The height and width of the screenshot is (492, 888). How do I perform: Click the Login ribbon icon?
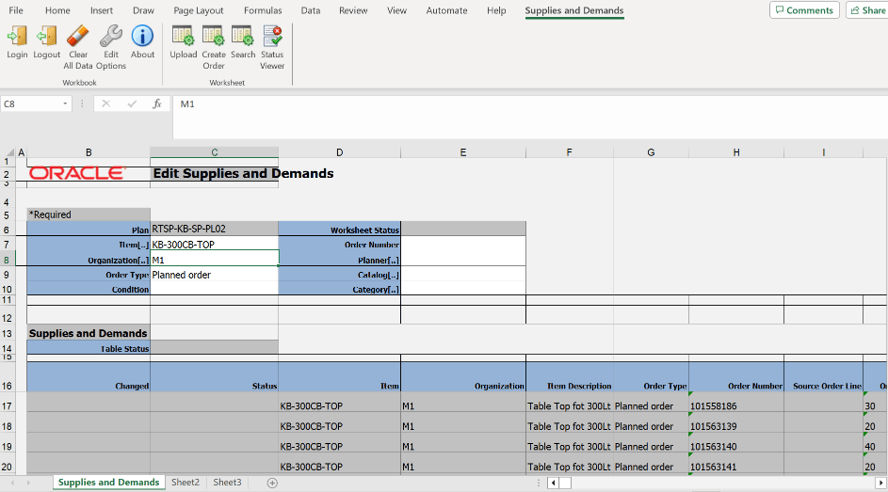point(16,36)
